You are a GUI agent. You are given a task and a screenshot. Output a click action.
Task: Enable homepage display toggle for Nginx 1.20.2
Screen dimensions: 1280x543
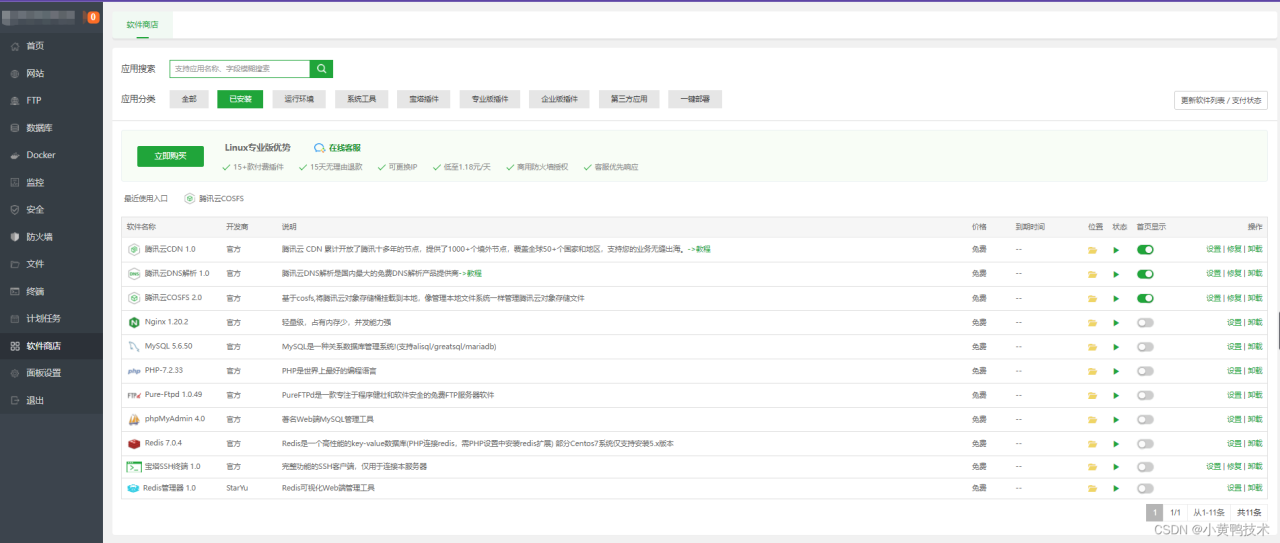1145,322
